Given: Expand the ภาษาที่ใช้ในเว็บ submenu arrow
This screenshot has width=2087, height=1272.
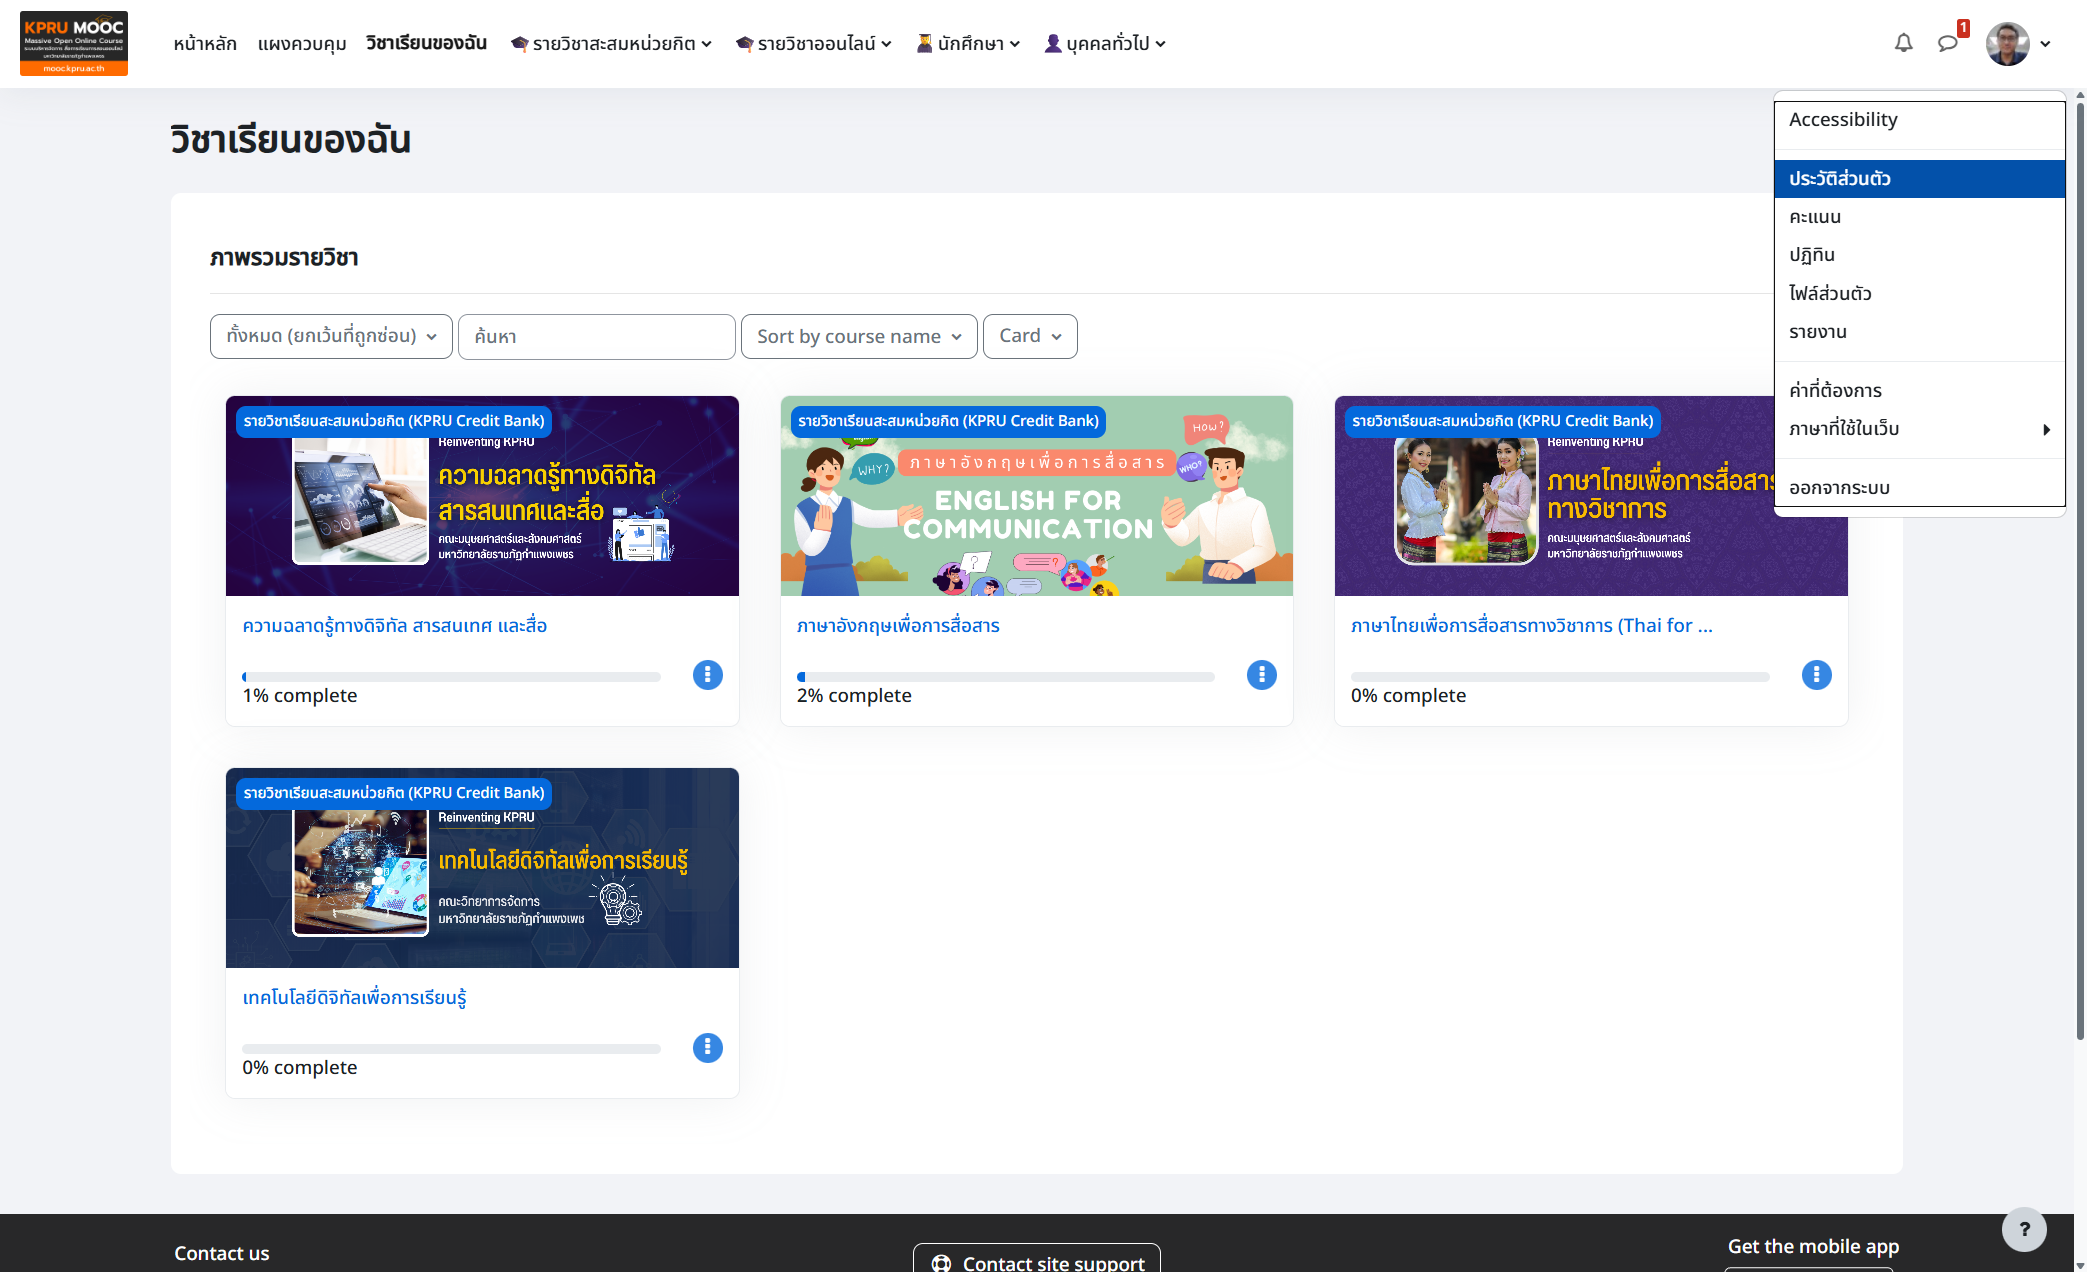Looking at the screenshot, I should 2046,429.
